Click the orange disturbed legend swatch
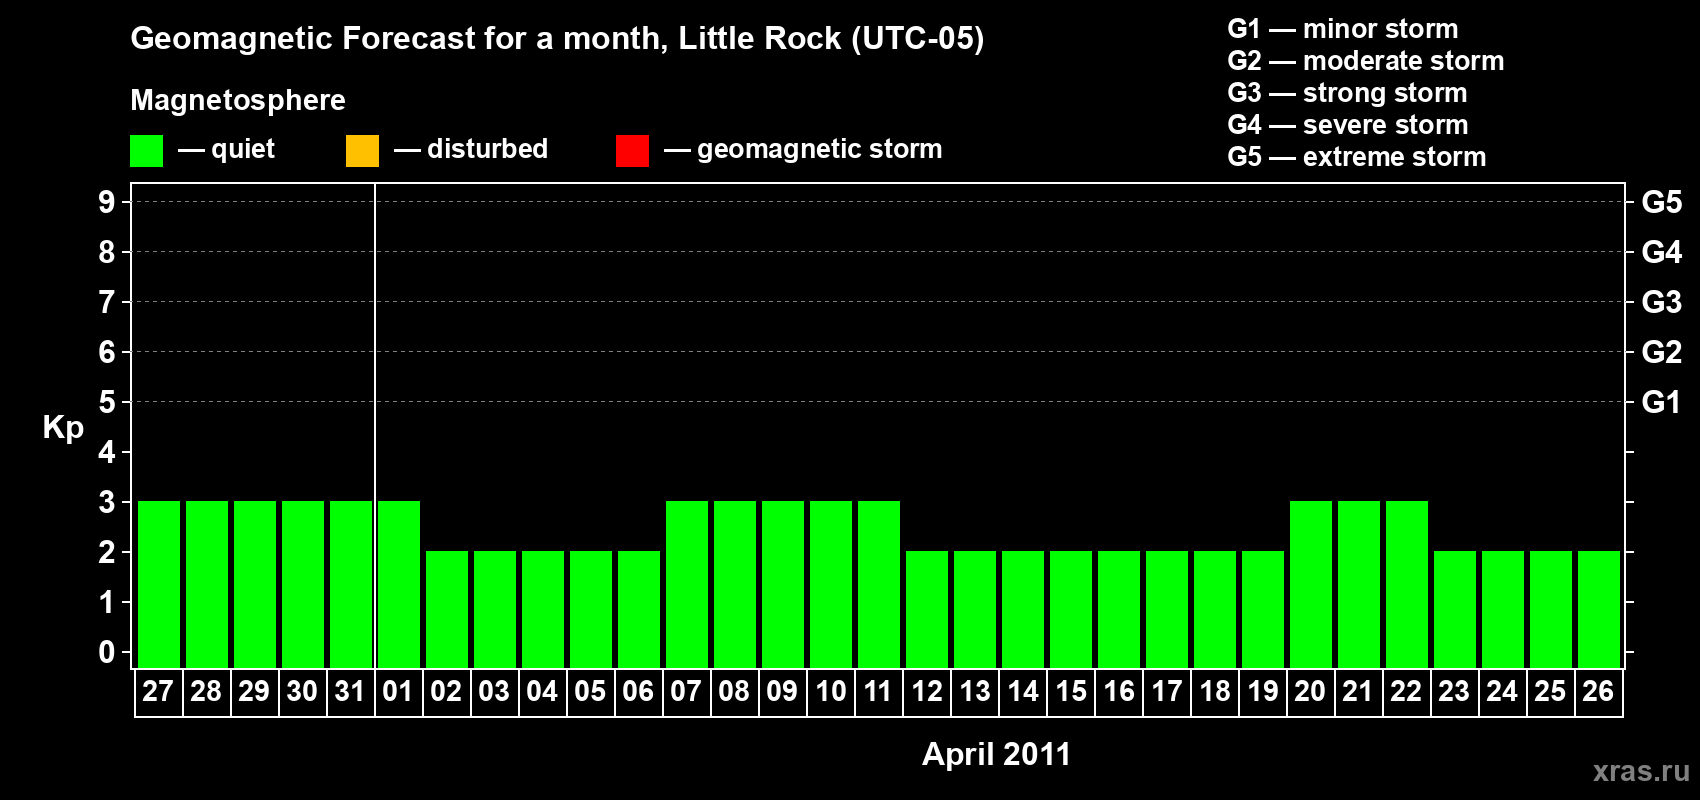Image resolution: width=1700 pixels, height=800 pixels. (x=362, y=151)
